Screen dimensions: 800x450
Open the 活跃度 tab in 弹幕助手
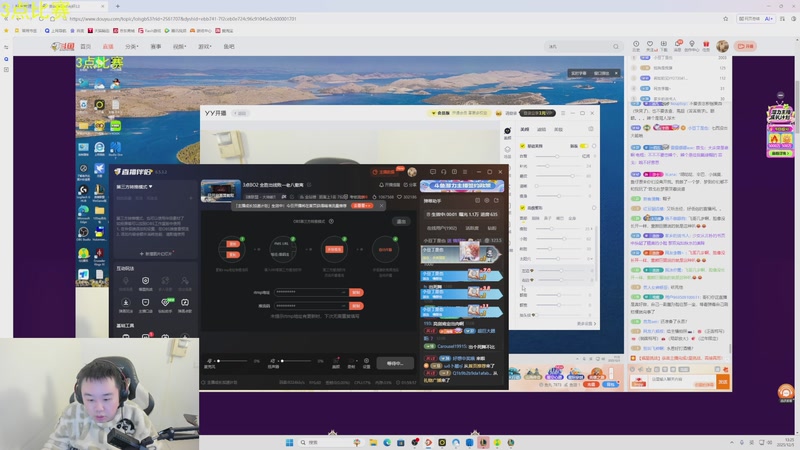[472, 228]
